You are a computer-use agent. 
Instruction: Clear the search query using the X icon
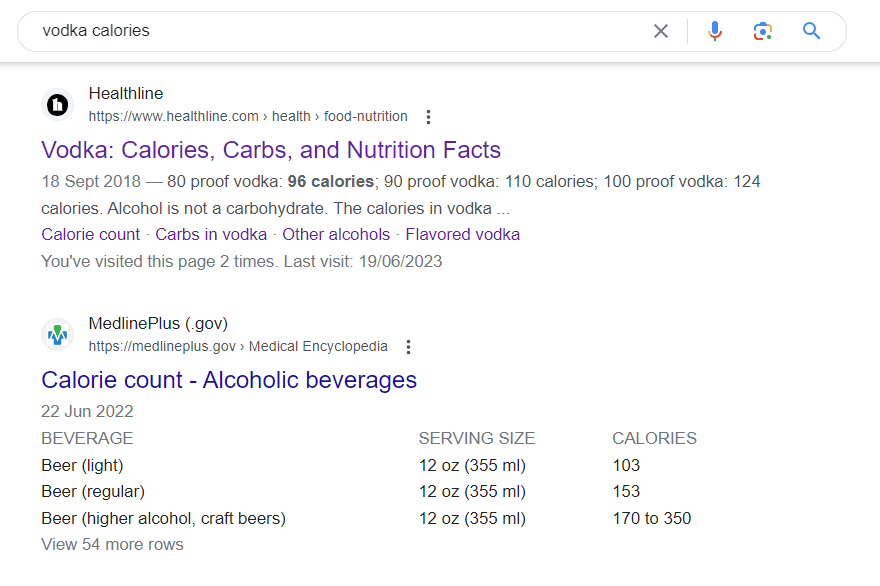661,31
